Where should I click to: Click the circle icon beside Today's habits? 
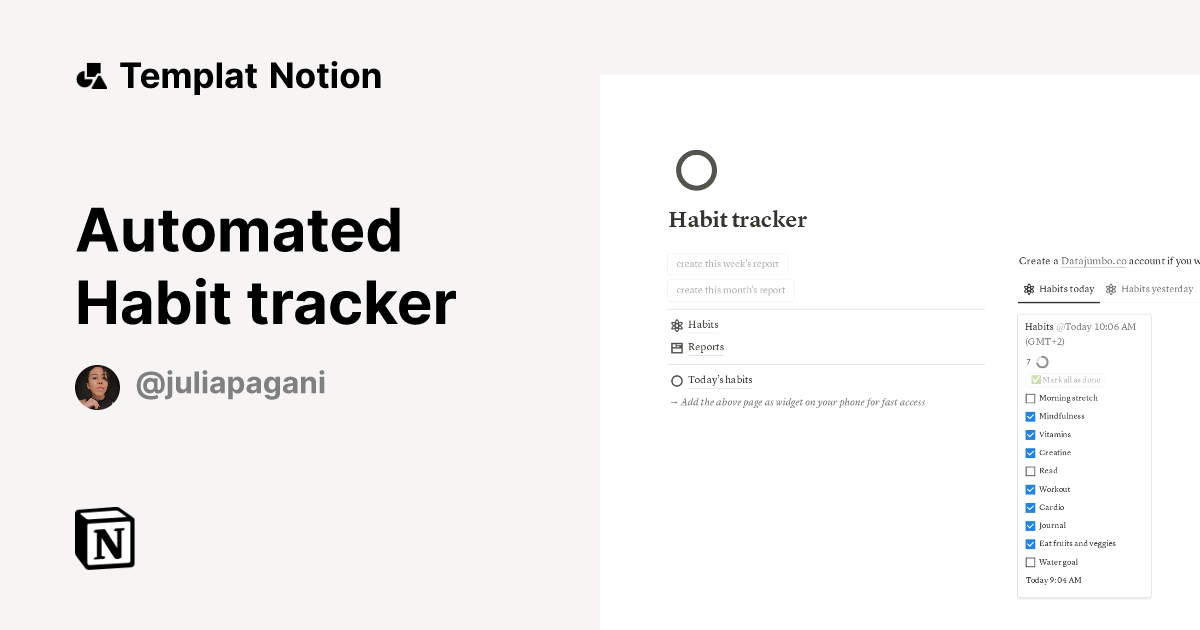(676, 380)
